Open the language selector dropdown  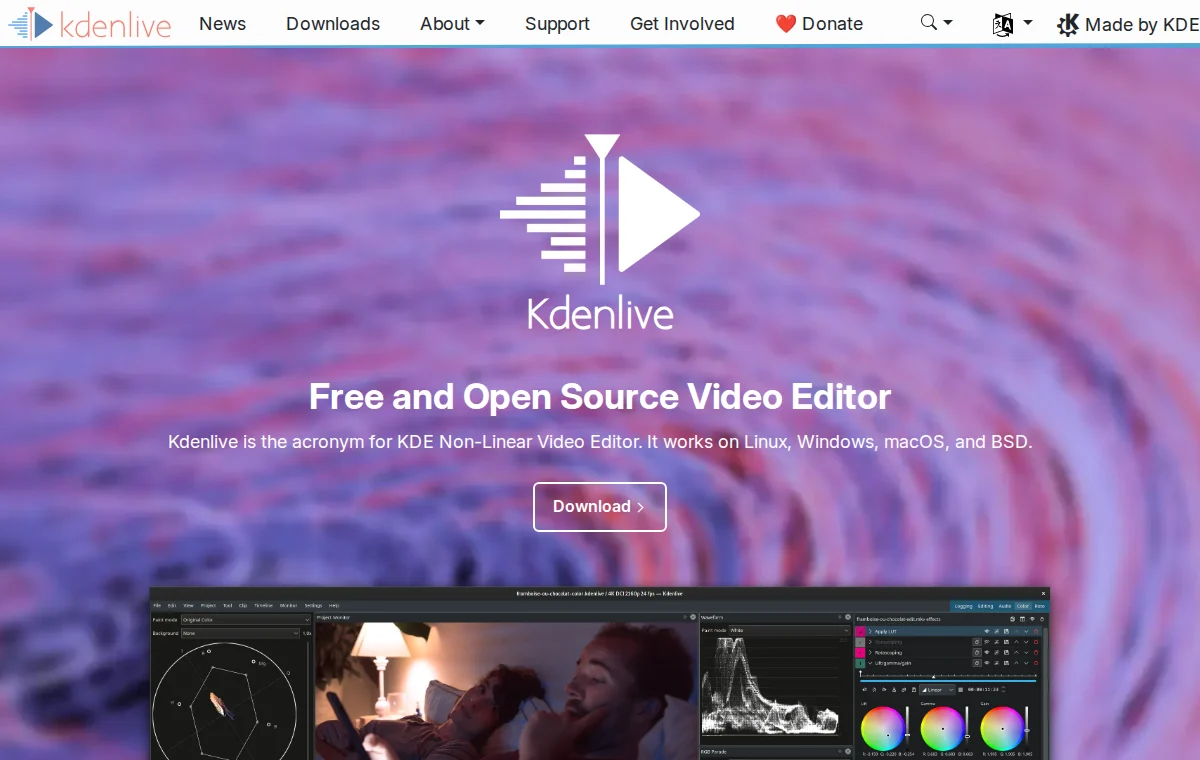(x=1012, y=23)
